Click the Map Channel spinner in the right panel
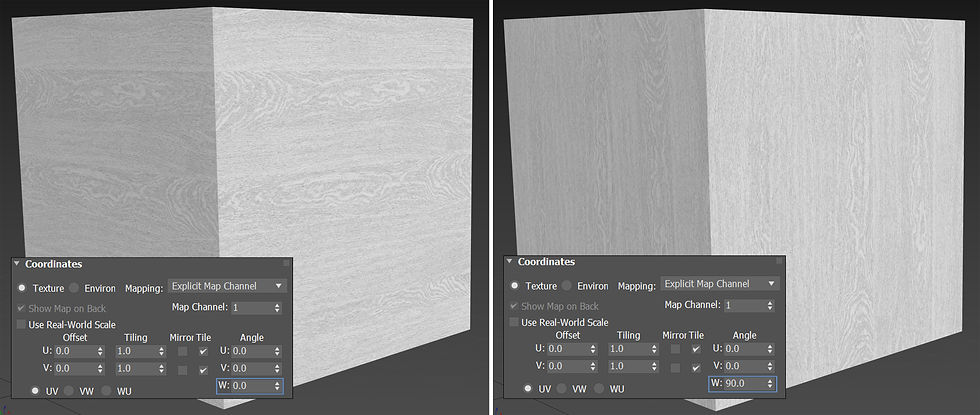The height and width of the screenshot is (415, 980). point(770,305)
